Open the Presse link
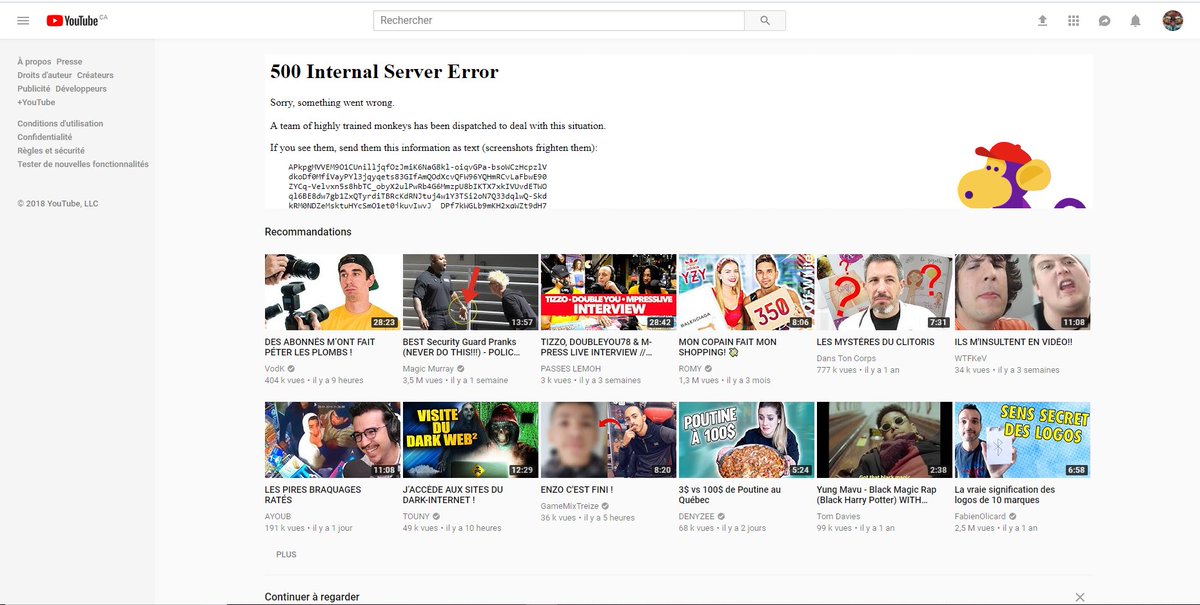The height and width of the screenshot is (605, 1200). coord(69,62)
